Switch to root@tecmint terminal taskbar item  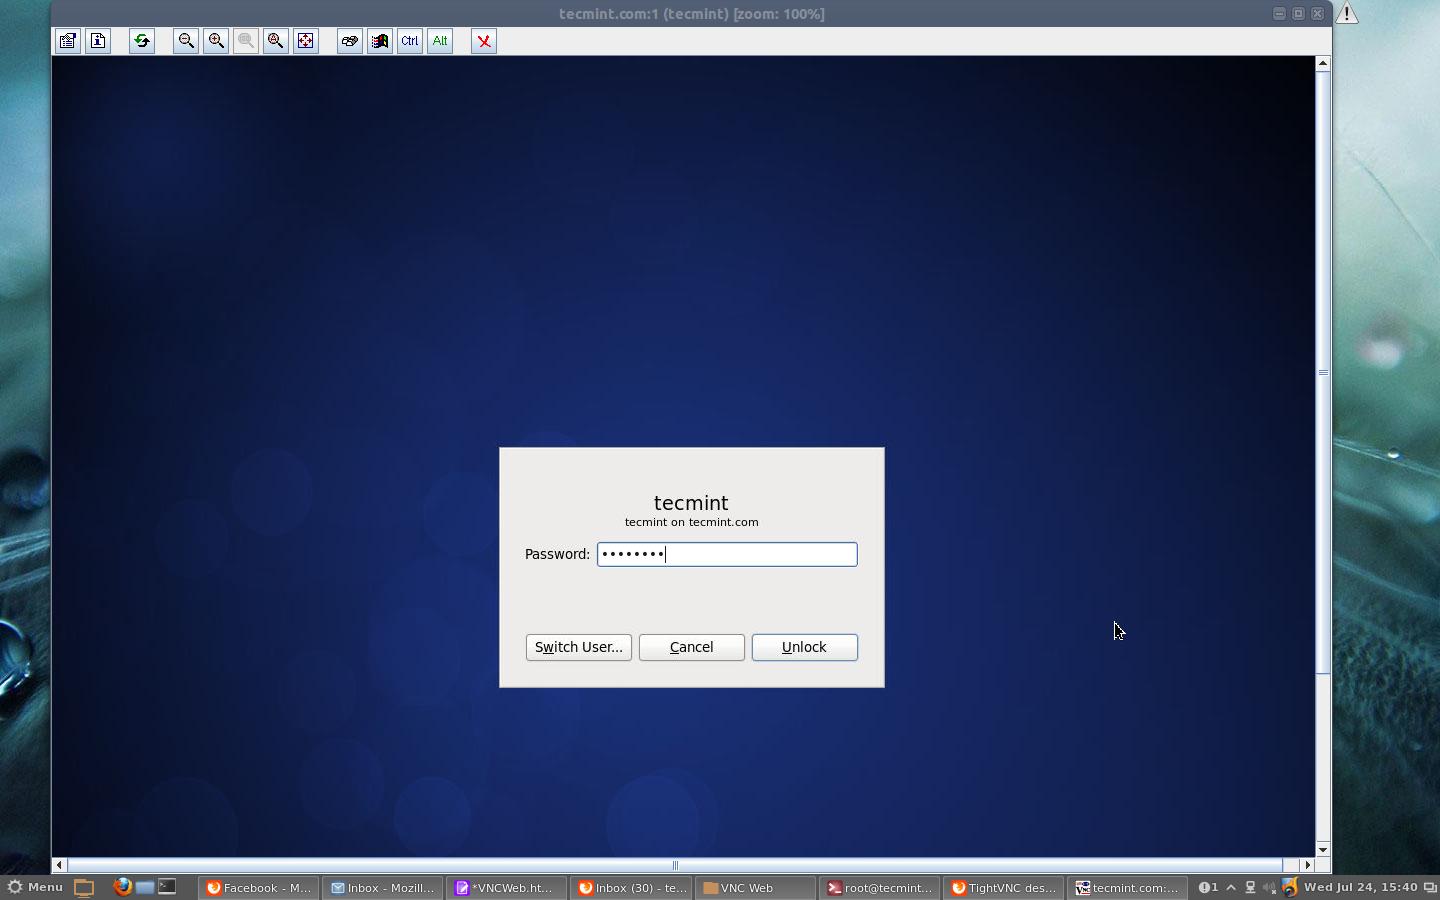pos(880,887)
